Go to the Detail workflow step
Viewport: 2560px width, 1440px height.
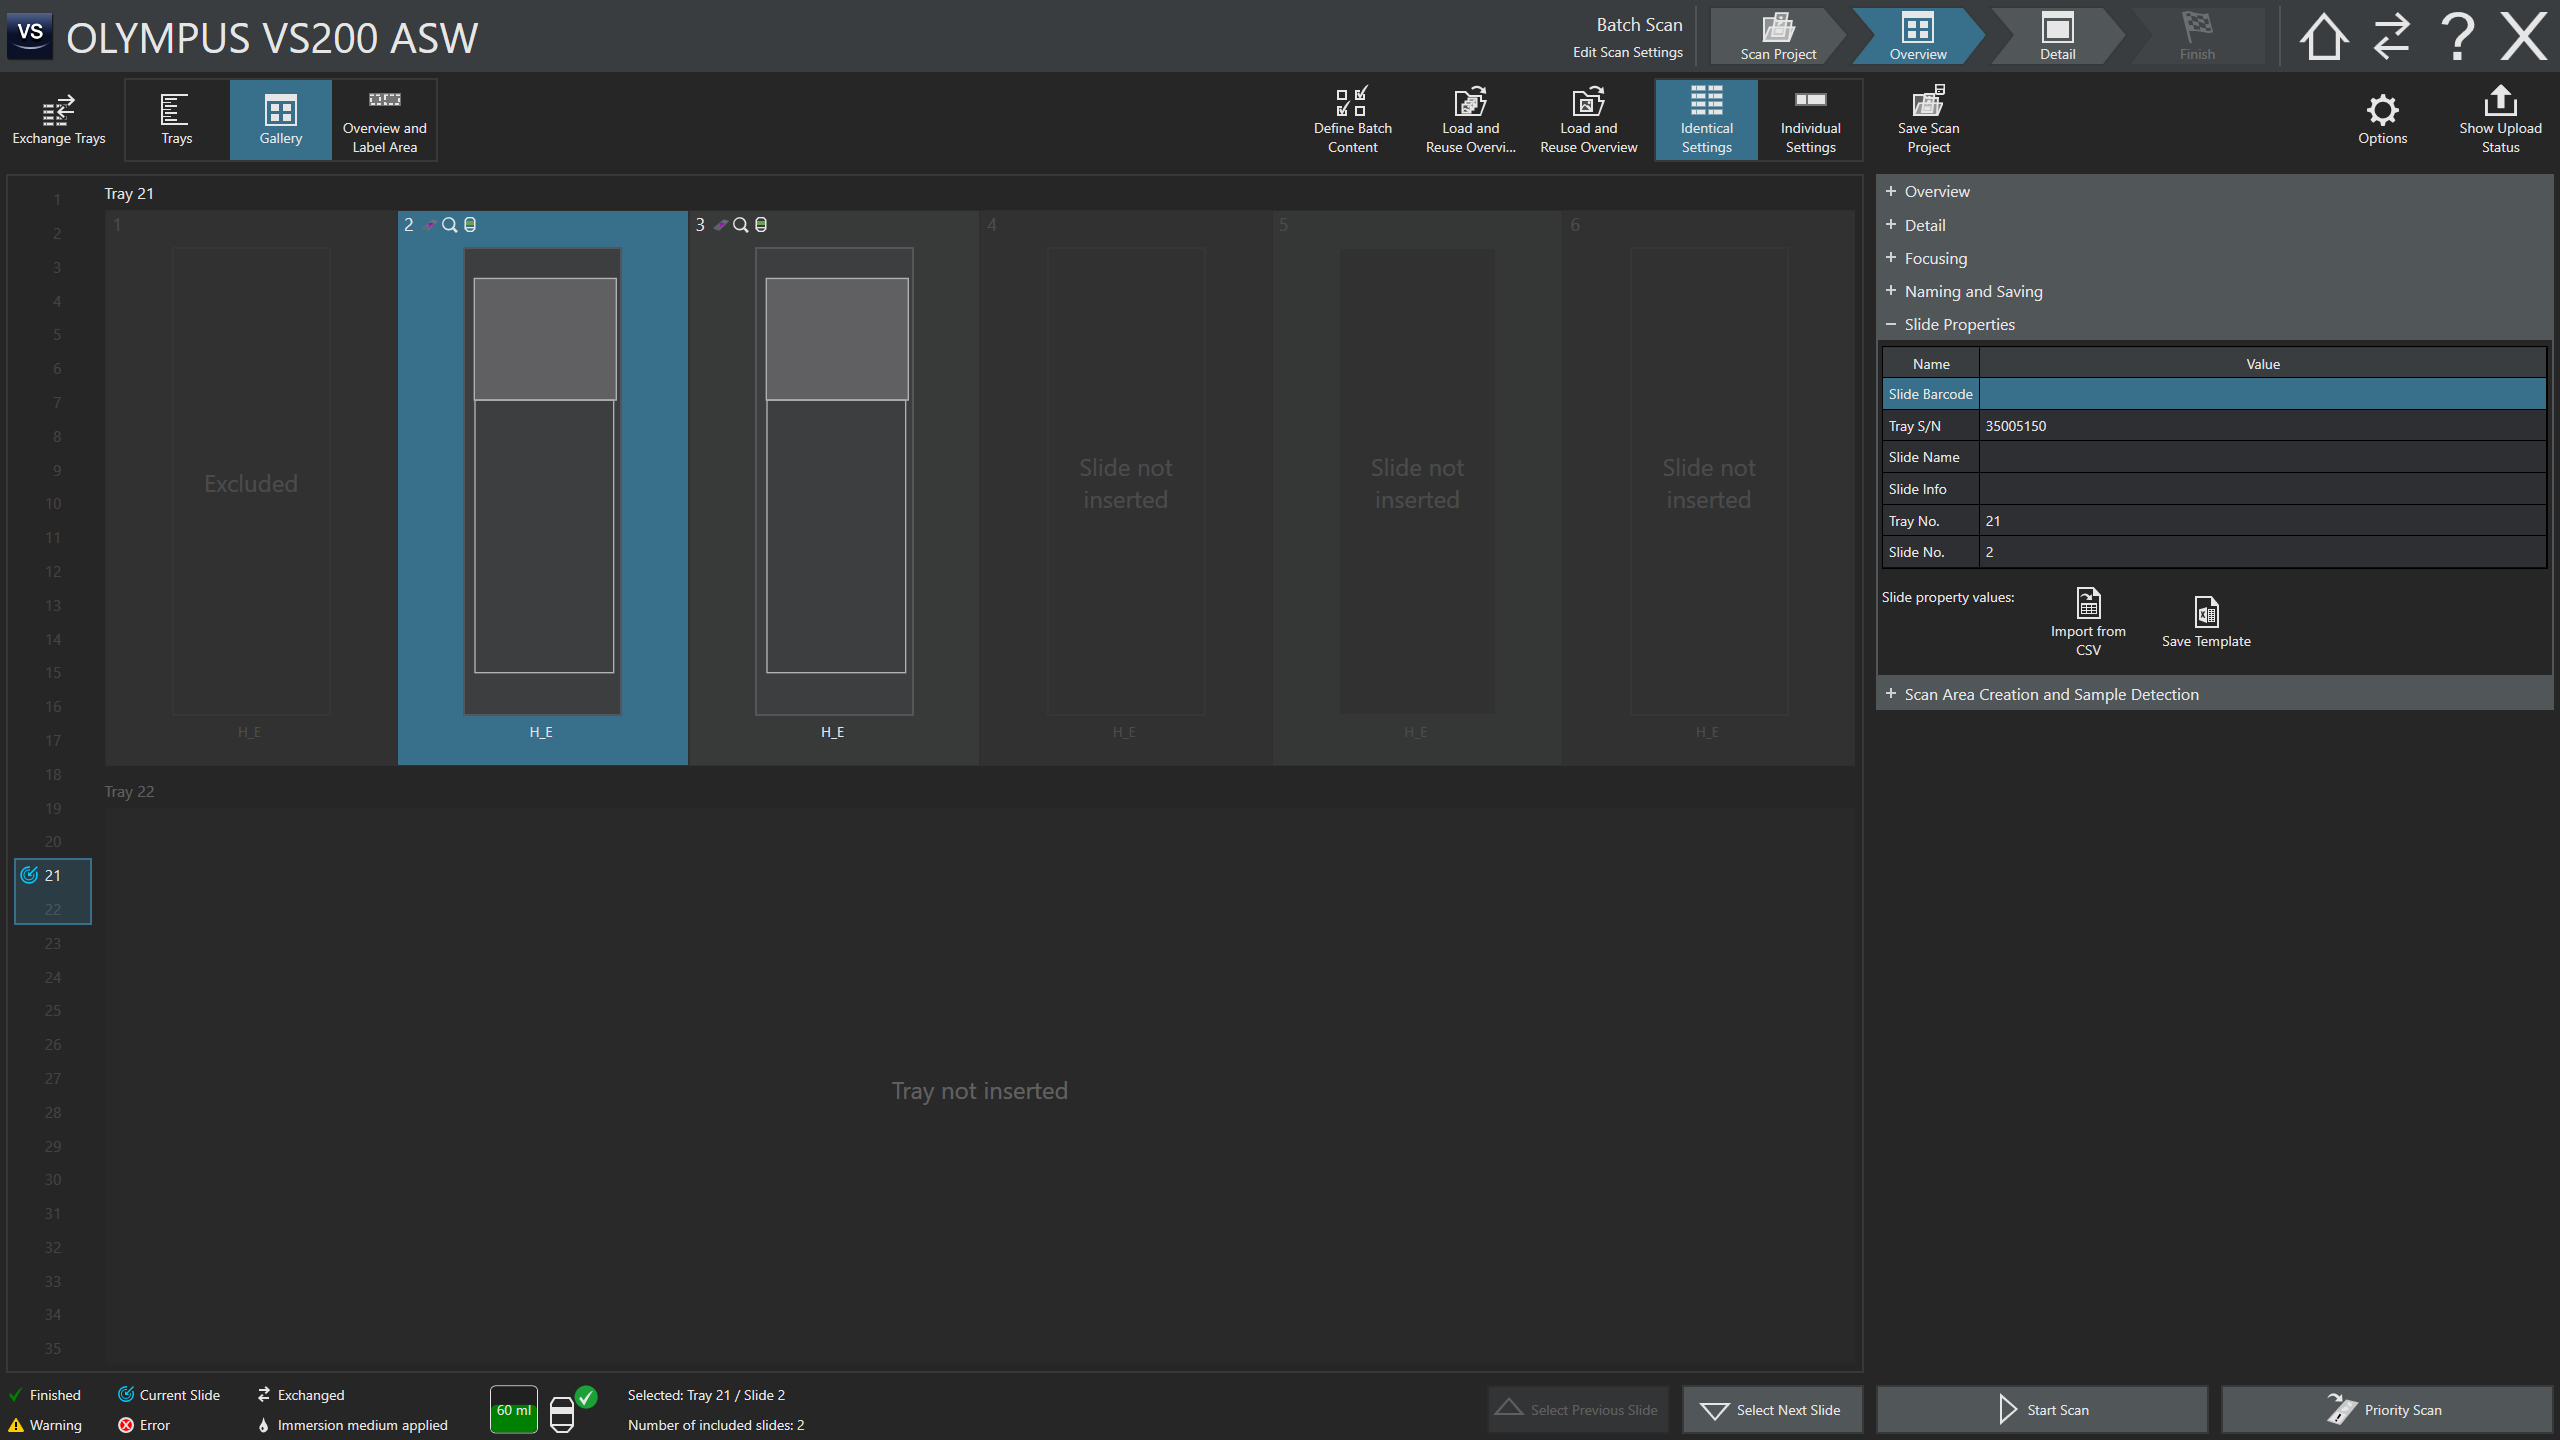(2057, 37)
